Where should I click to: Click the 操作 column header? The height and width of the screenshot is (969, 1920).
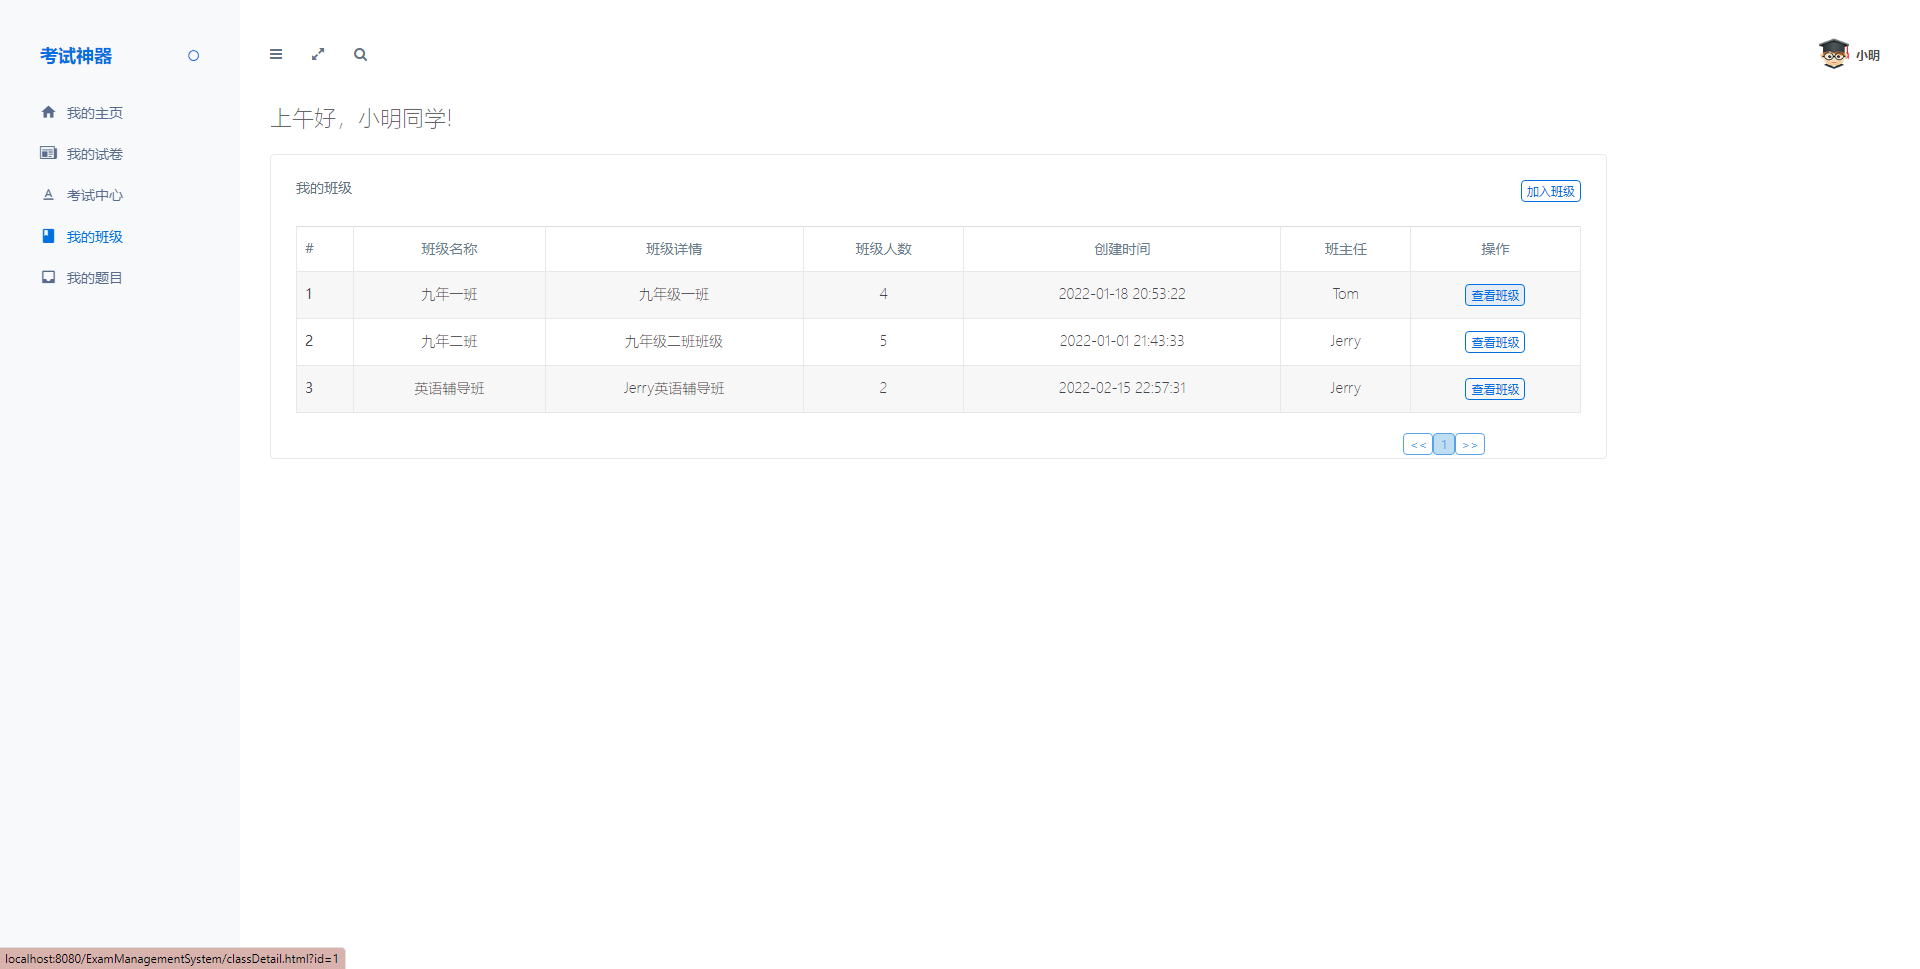pyautogui.click(x=1495, y=249)
